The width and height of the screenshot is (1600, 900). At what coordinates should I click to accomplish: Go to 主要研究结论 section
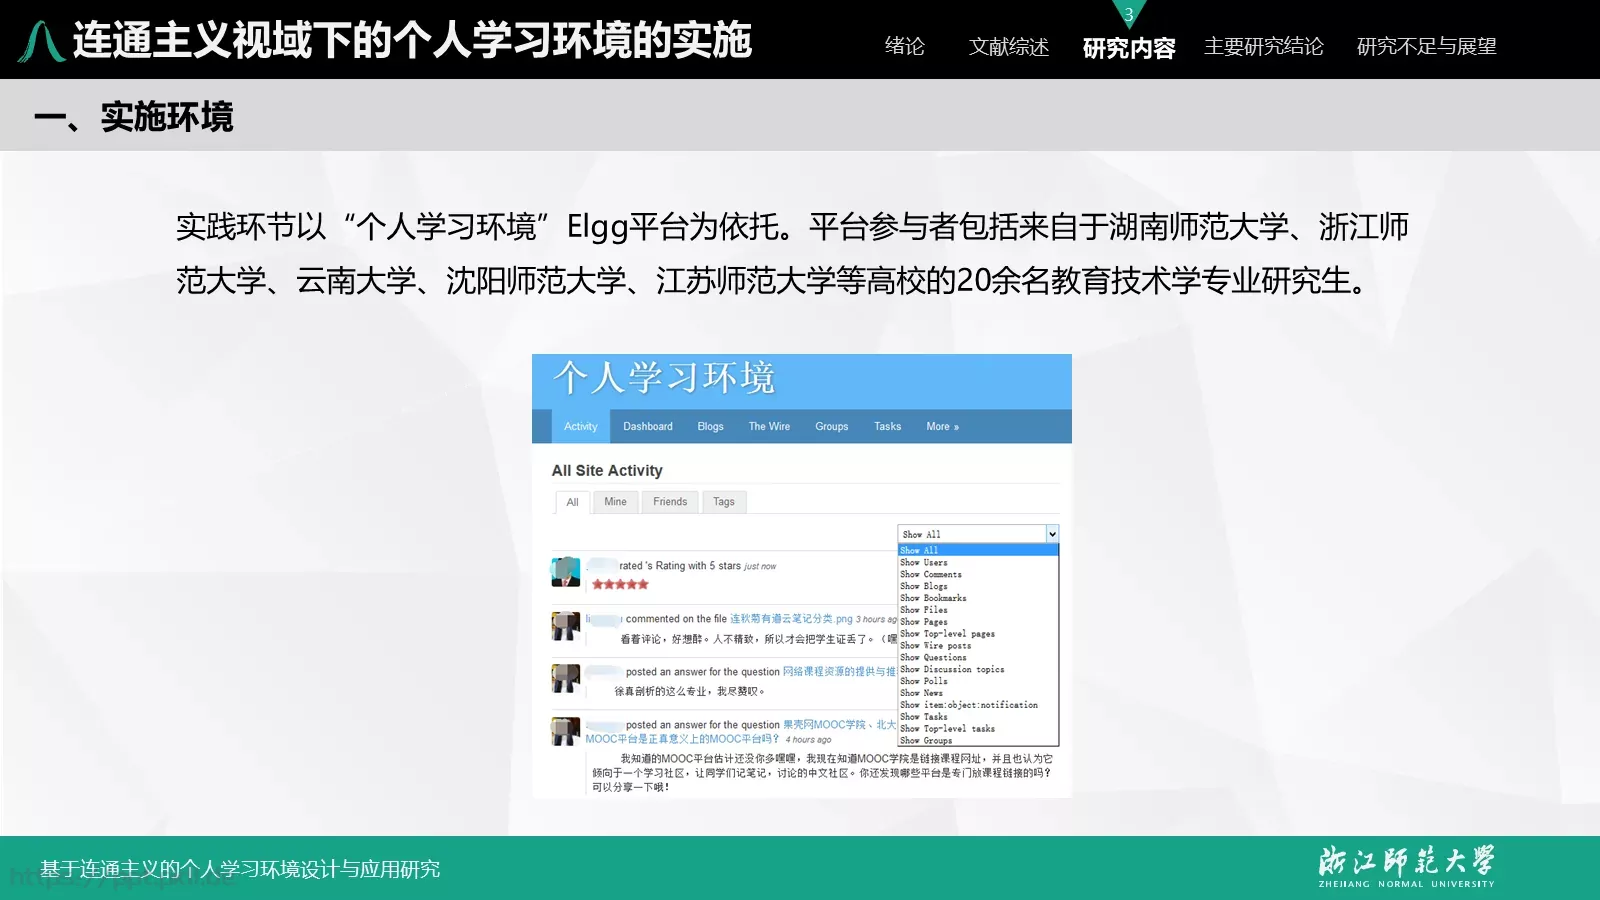coord(1264,46)
